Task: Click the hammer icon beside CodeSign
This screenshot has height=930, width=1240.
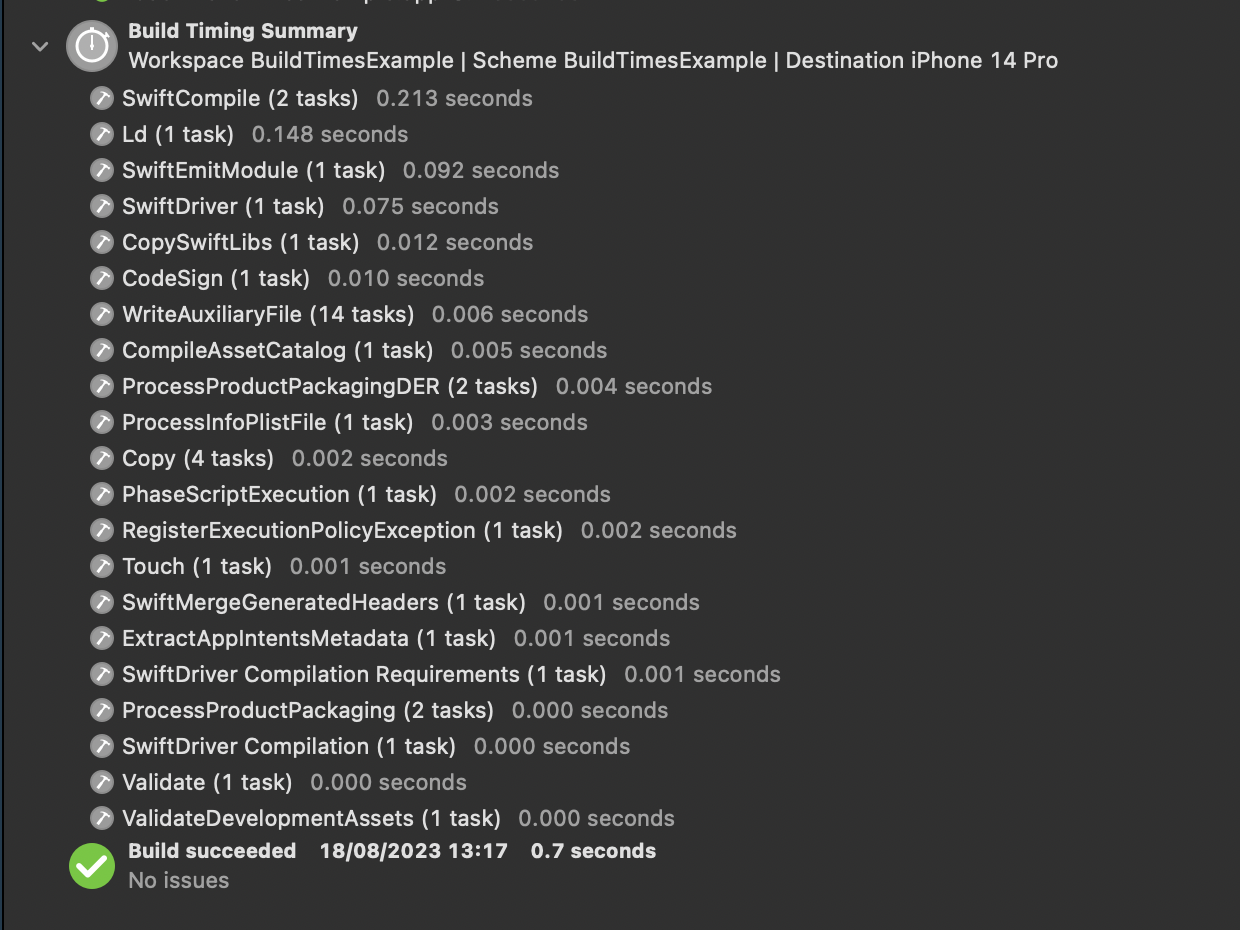Action: [x=102, y=278]
